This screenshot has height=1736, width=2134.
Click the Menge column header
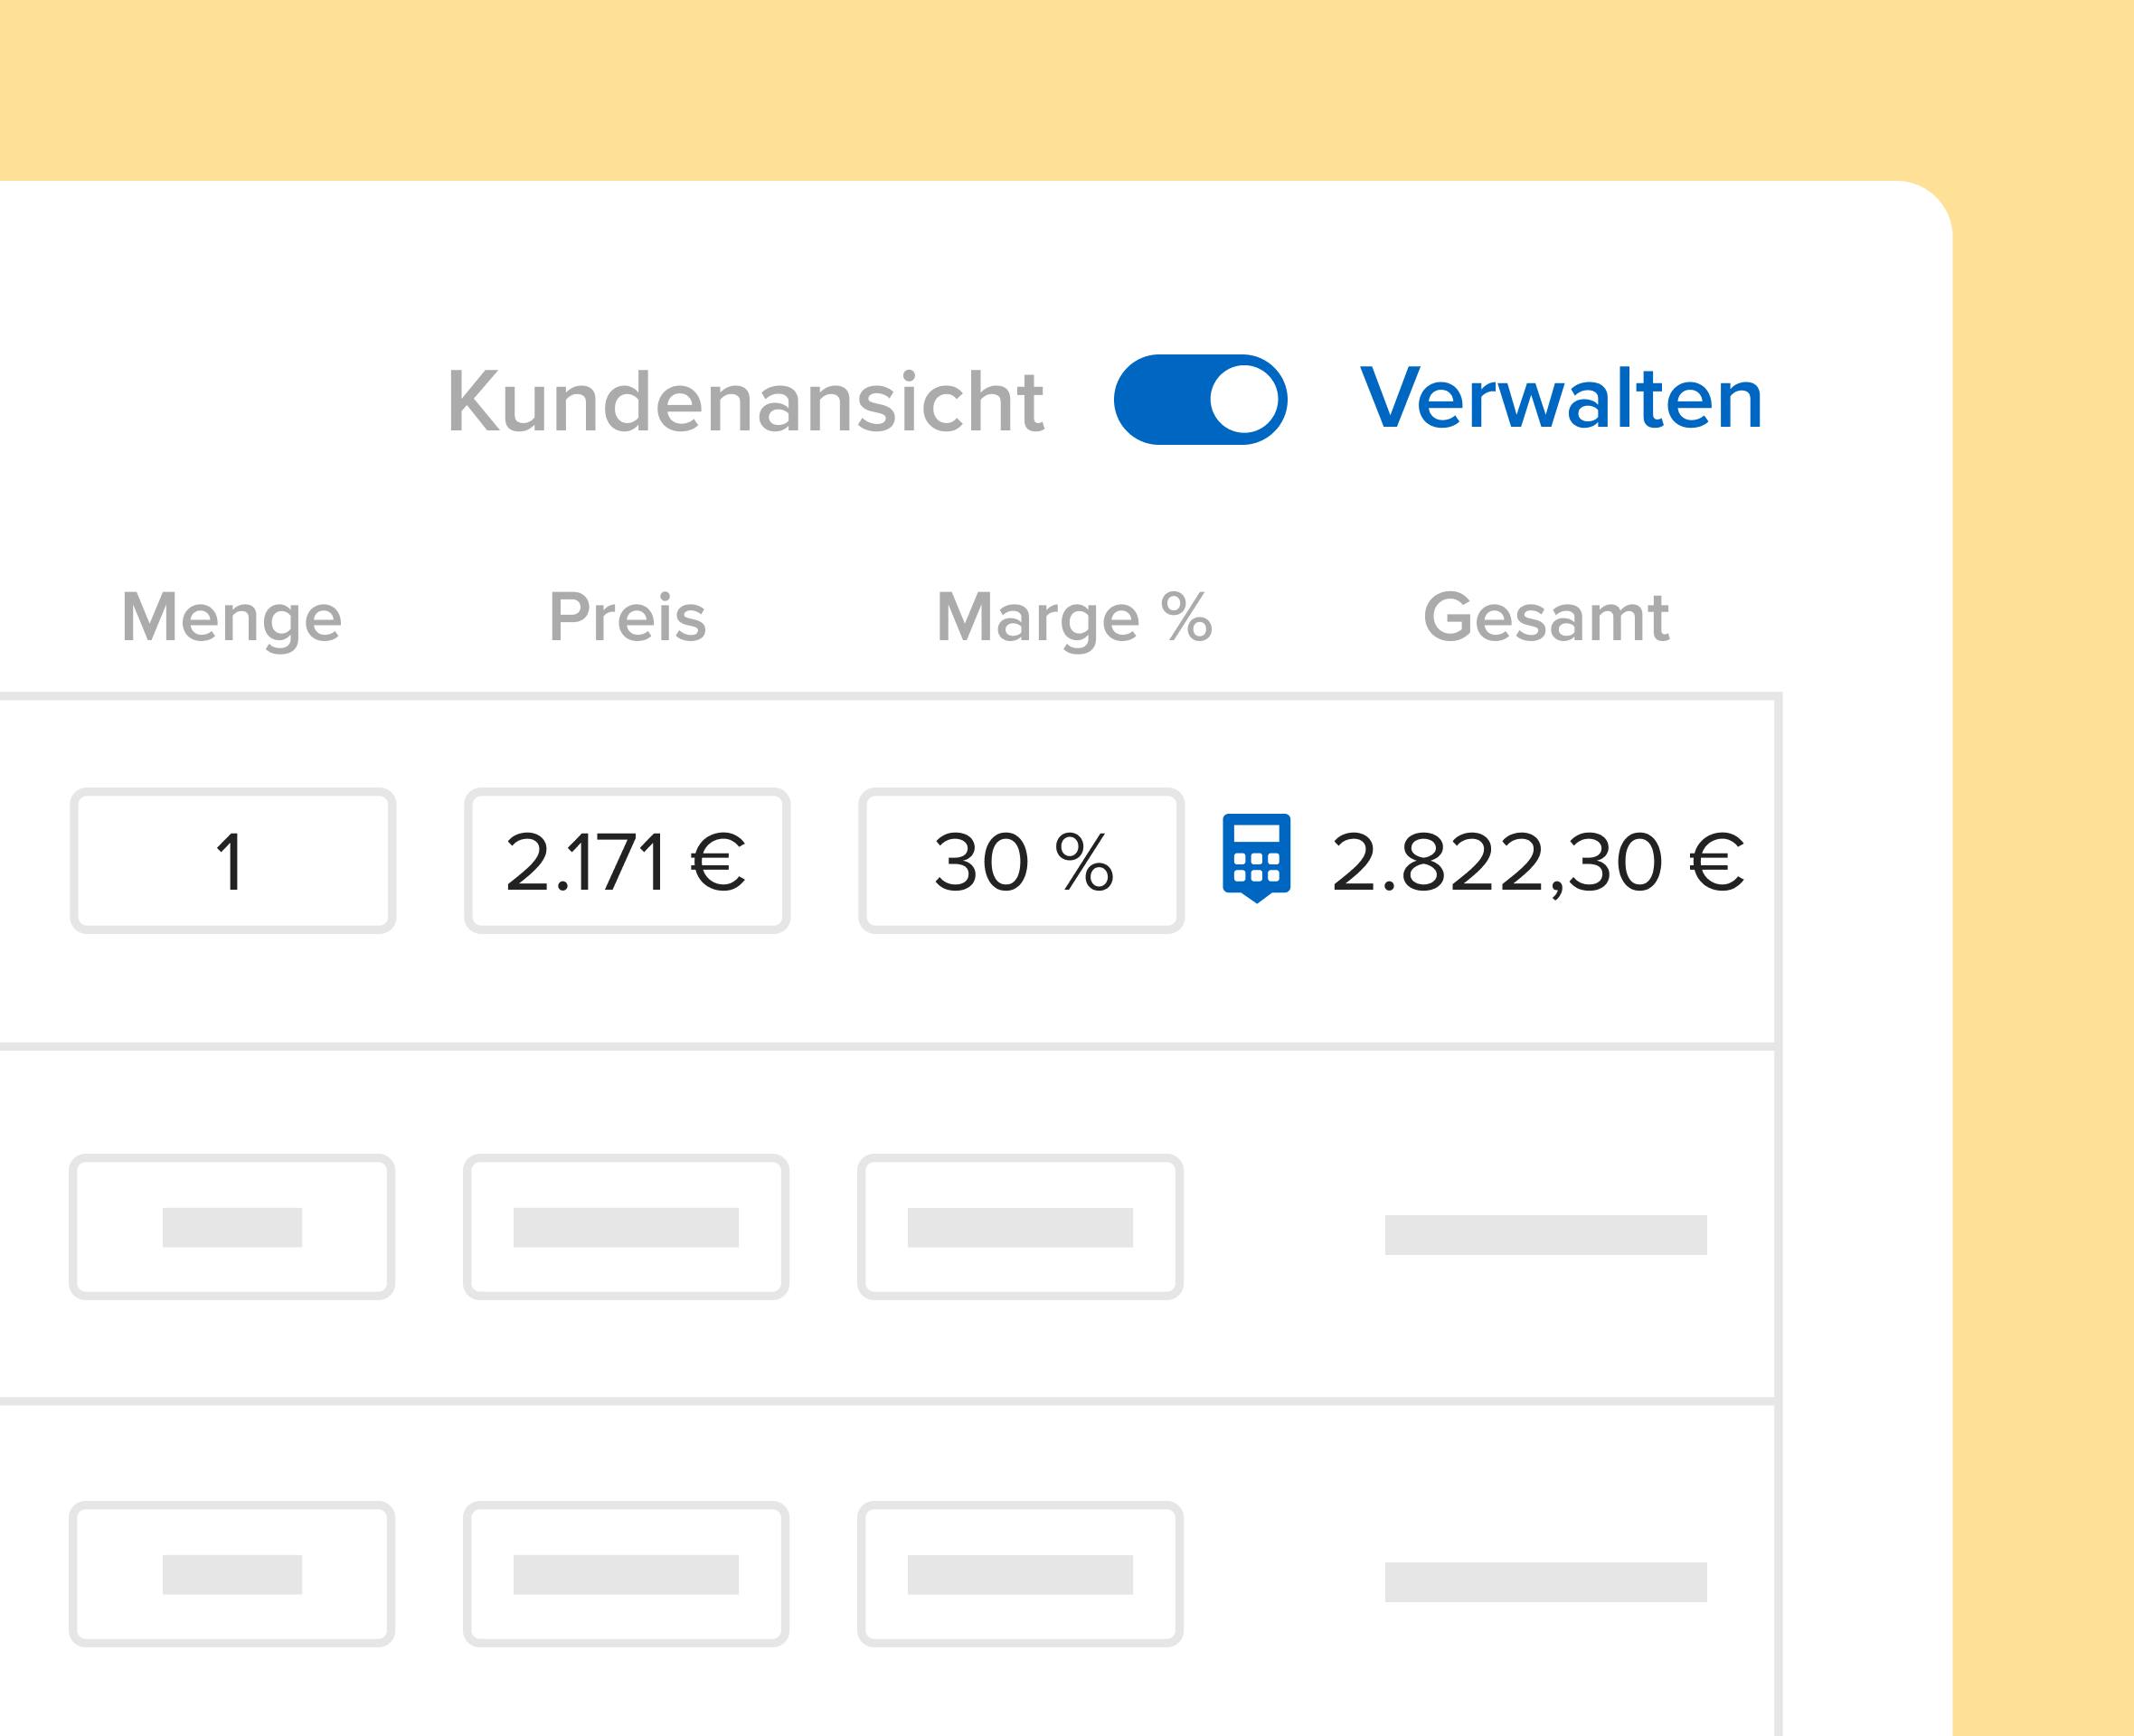(232, 618)
